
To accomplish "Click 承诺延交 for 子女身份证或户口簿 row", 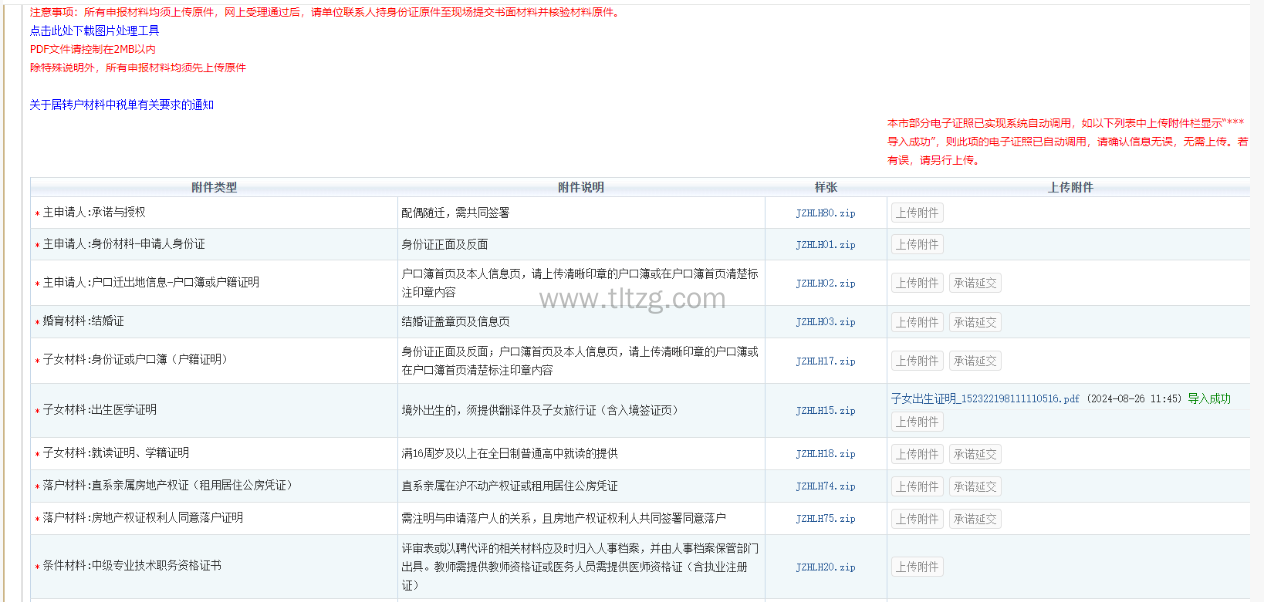I will click(974, 361).
